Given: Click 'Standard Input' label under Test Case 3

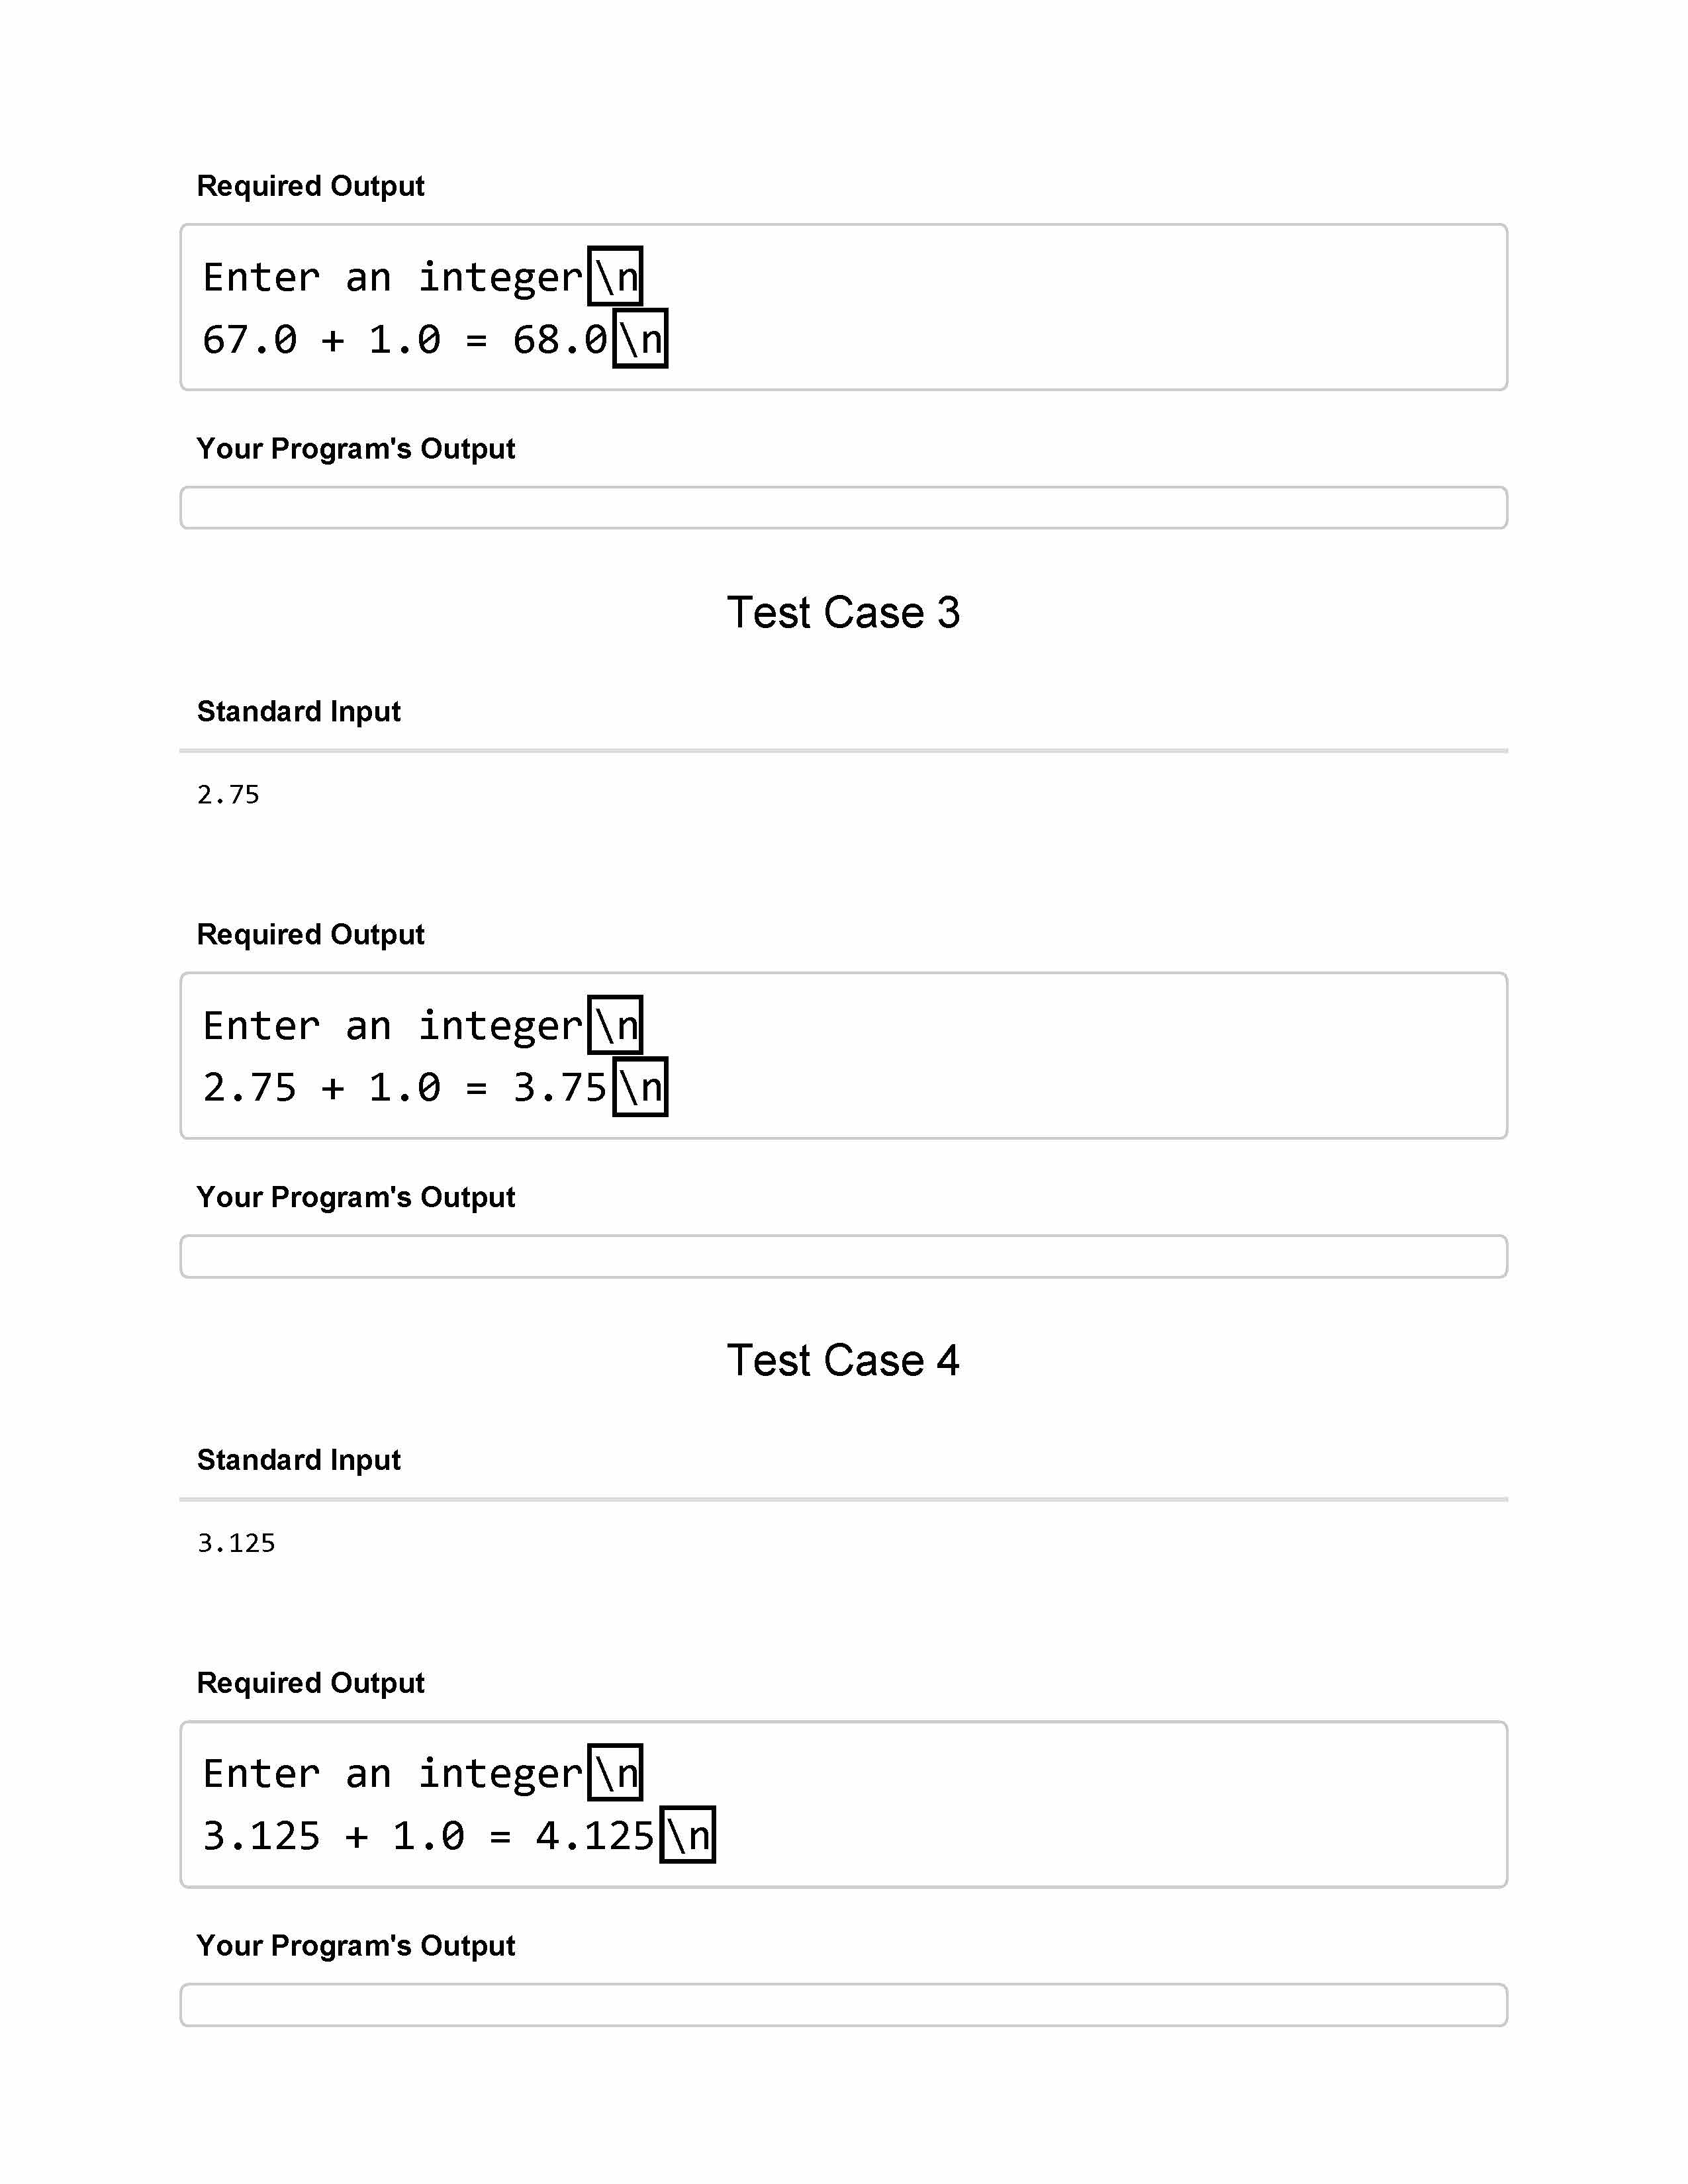Looking at the screenshot, I should [298, 711].
